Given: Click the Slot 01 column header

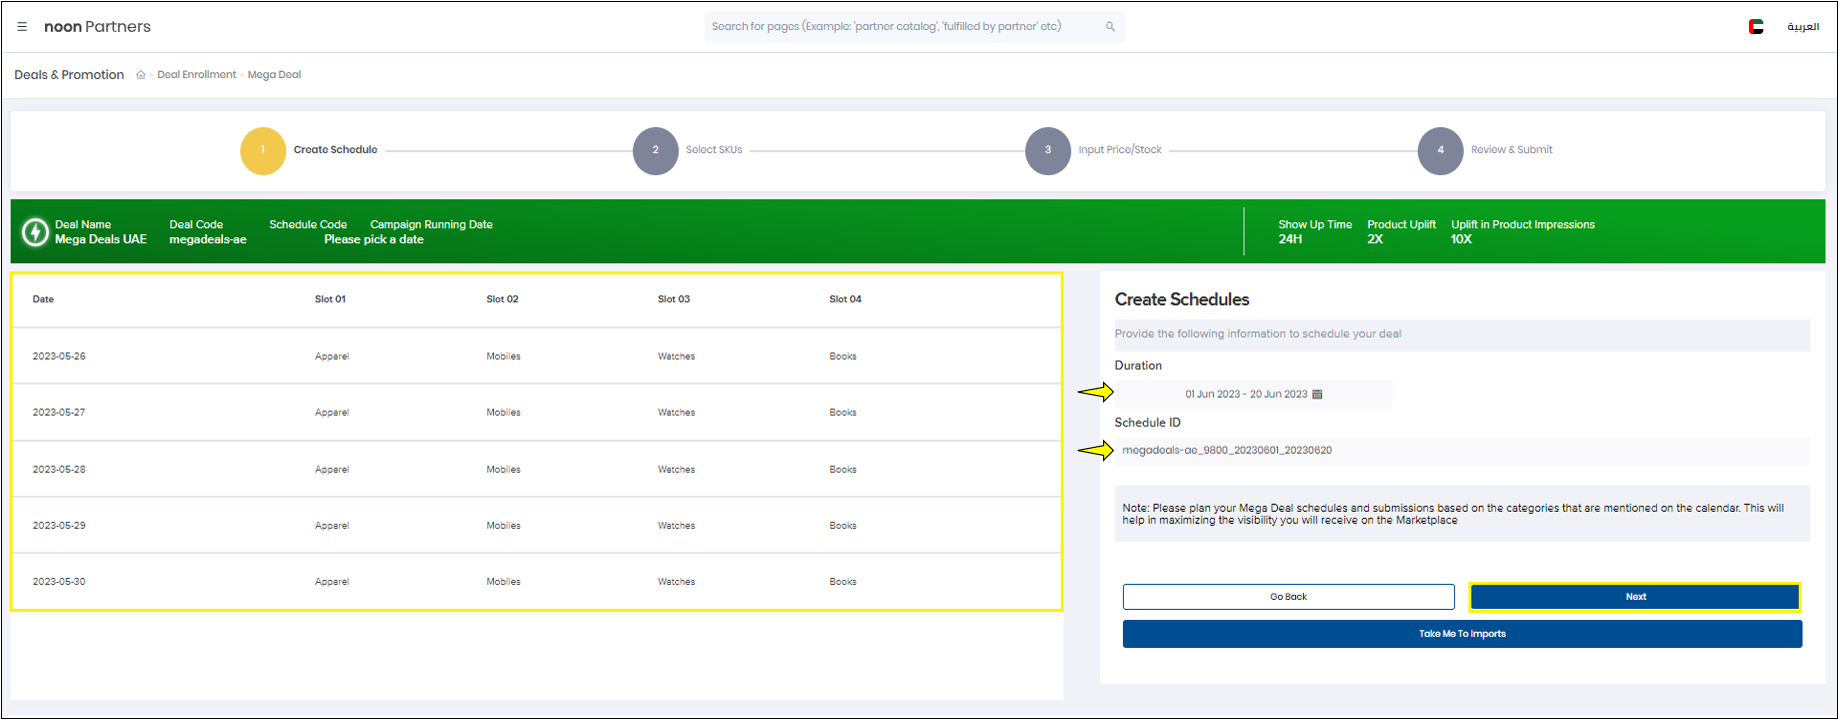Looking at the screenshot, I should (x=330, y=299).
